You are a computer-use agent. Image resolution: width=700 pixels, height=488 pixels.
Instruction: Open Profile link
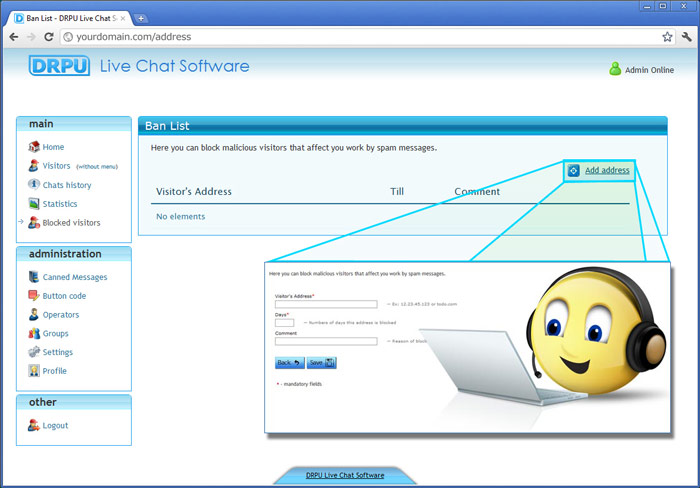click(x=54, y=371)
